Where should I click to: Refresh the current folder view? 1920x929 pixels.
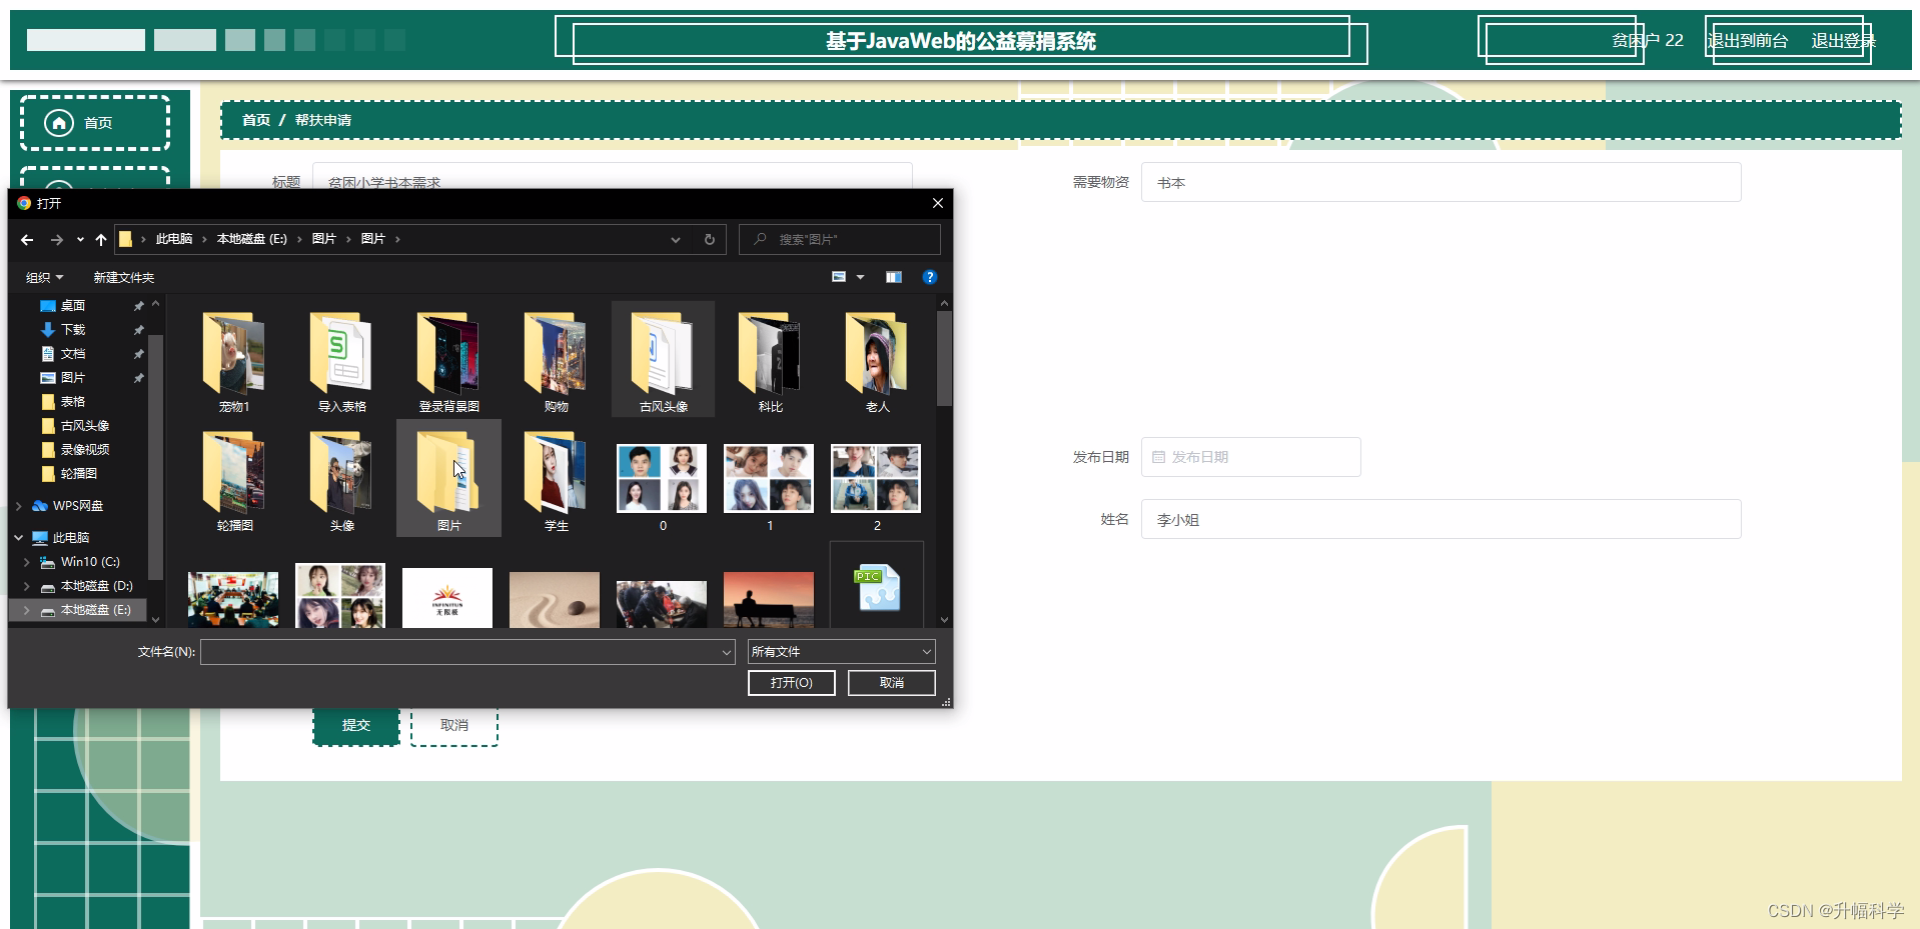(x=709, y=240)
